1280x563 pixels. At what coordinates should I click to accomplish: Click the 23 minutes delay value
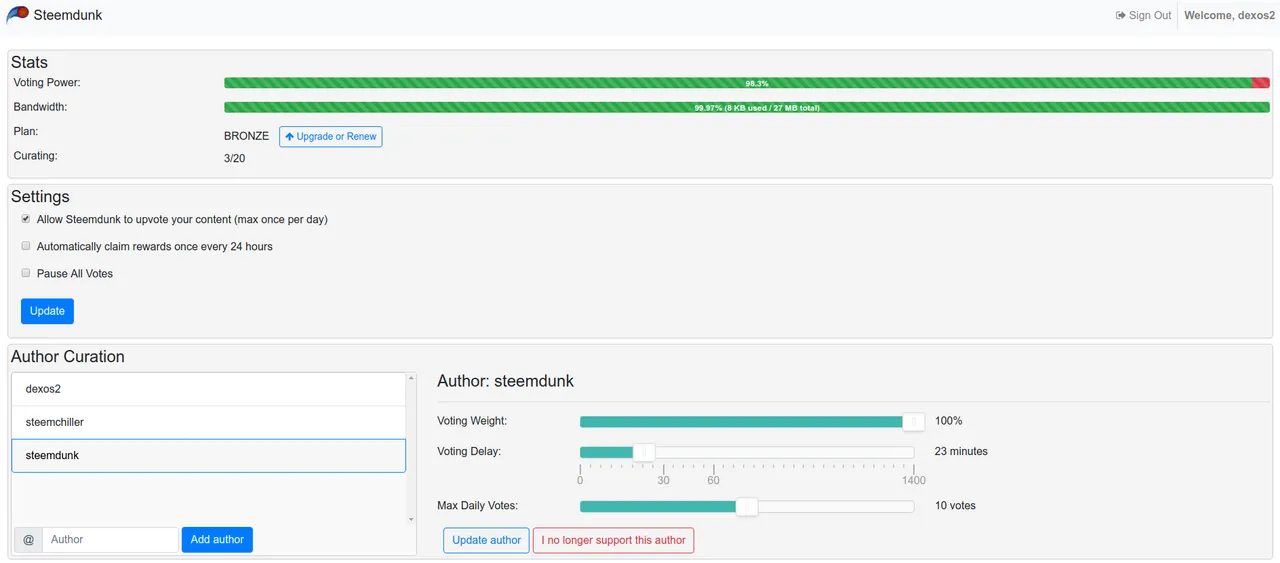[x=961, y=452]
